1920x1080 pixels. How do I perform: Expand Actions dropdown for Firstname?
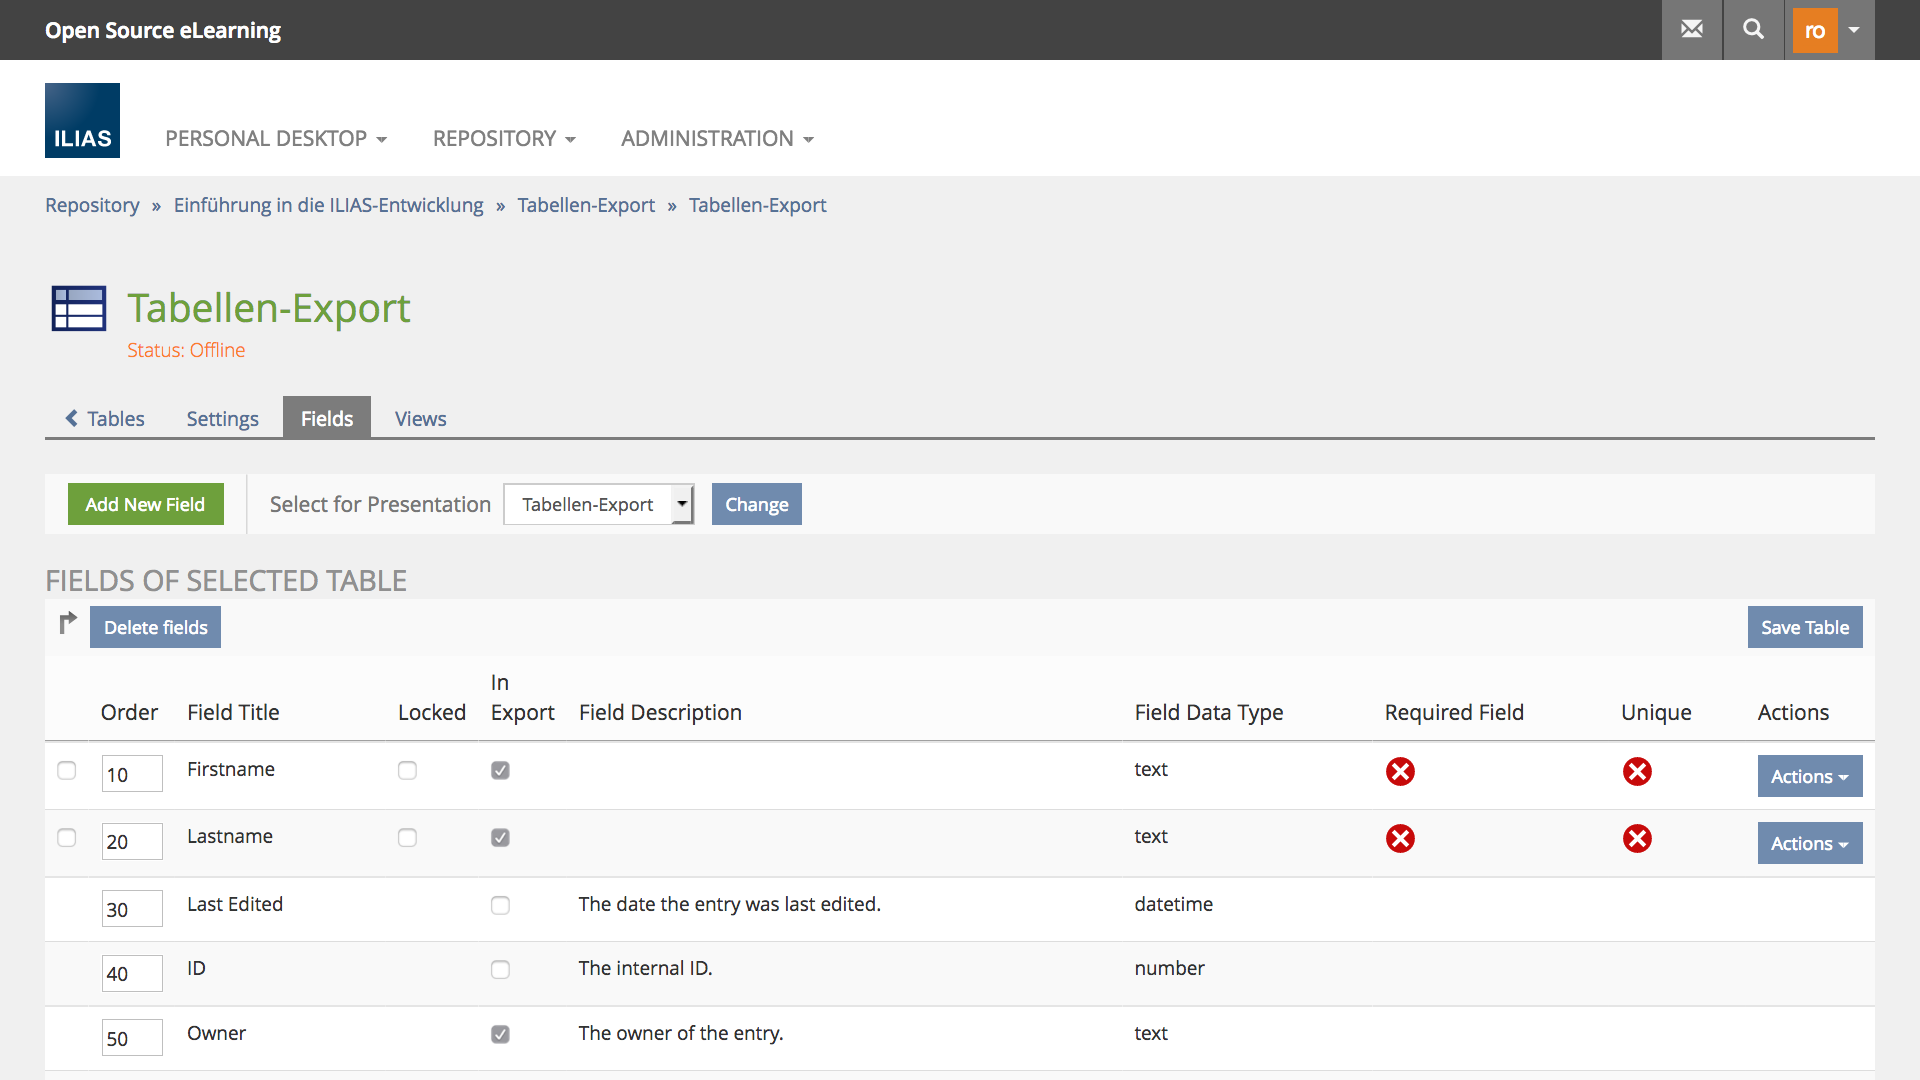point(1809,776)
